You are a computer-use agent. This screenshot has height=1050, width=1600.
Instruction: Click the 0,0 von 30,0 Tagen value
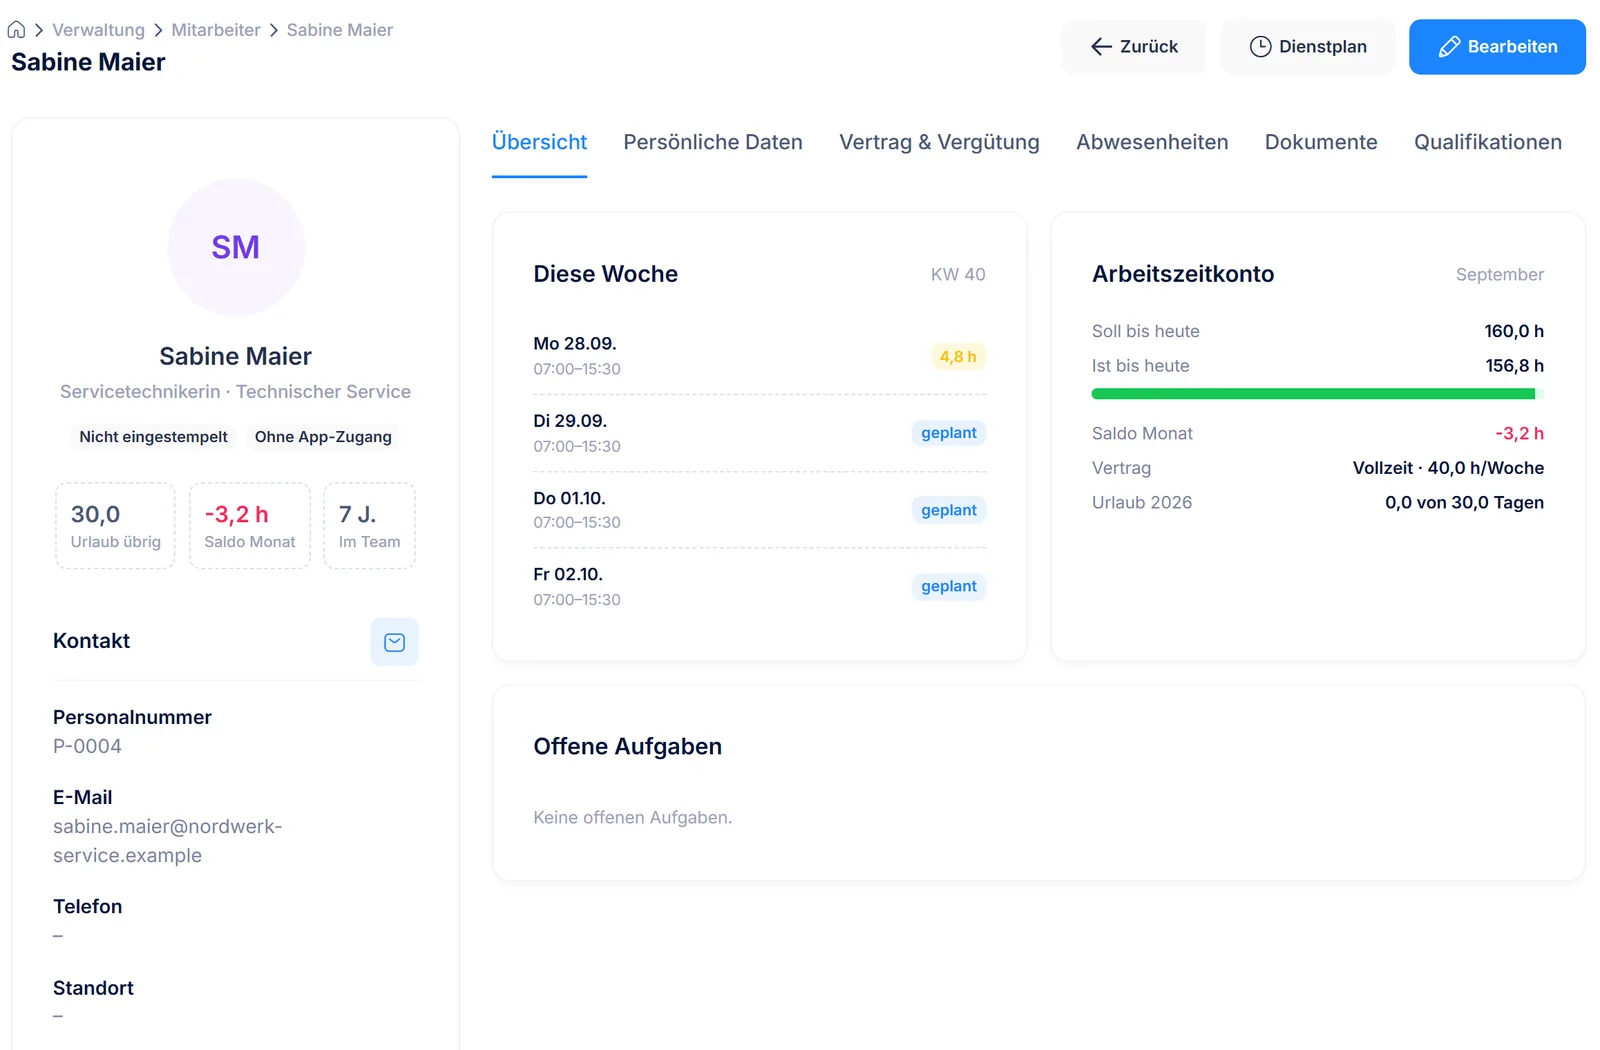point(1464,503)
